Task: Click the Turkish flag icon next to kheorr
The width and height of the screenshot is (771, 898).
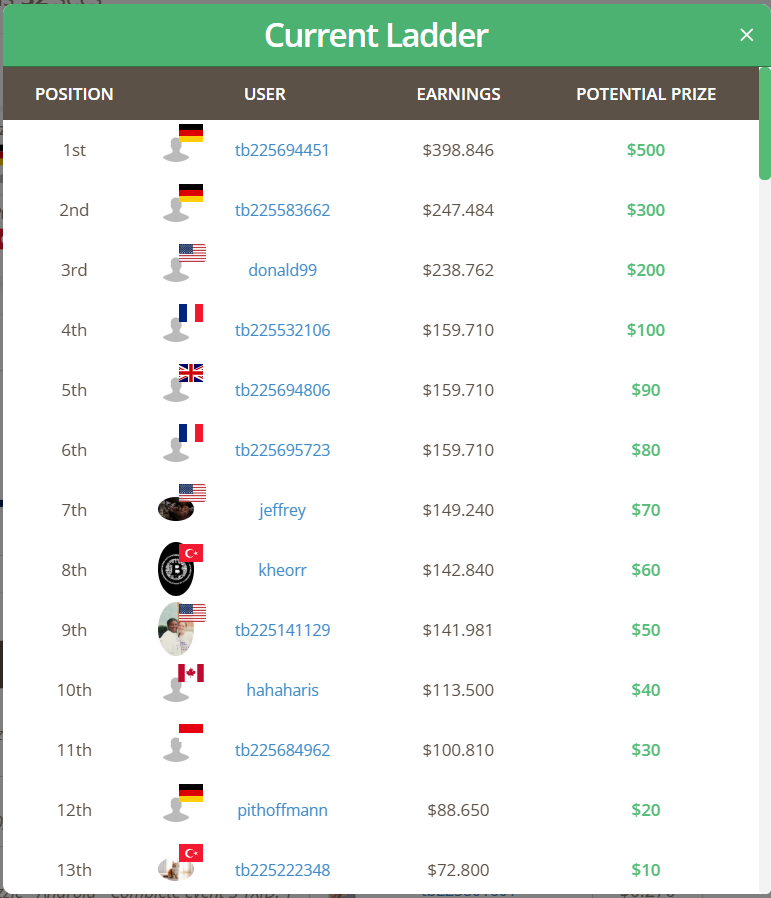Action: pyautogui.click(x=191, y=553)
